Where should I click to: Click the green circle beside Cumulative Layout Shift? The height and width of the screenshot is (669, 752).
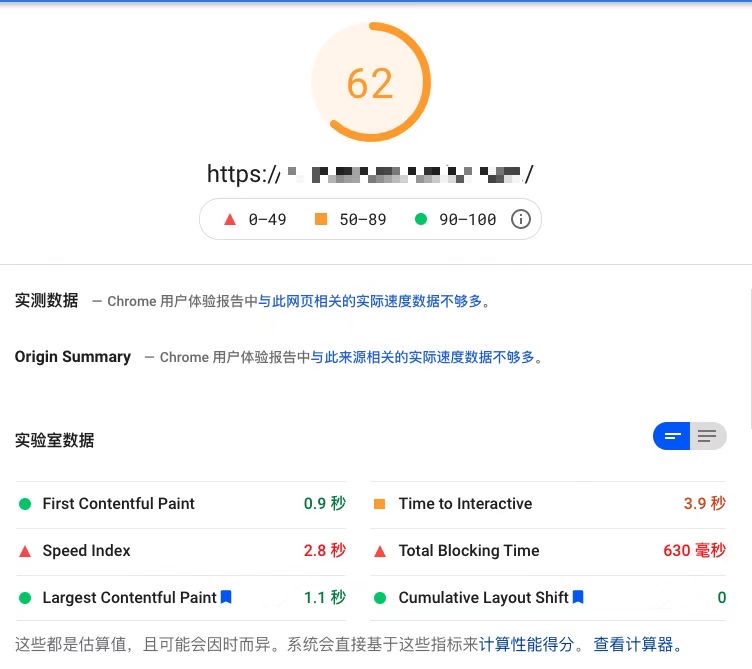coord(379,598)
